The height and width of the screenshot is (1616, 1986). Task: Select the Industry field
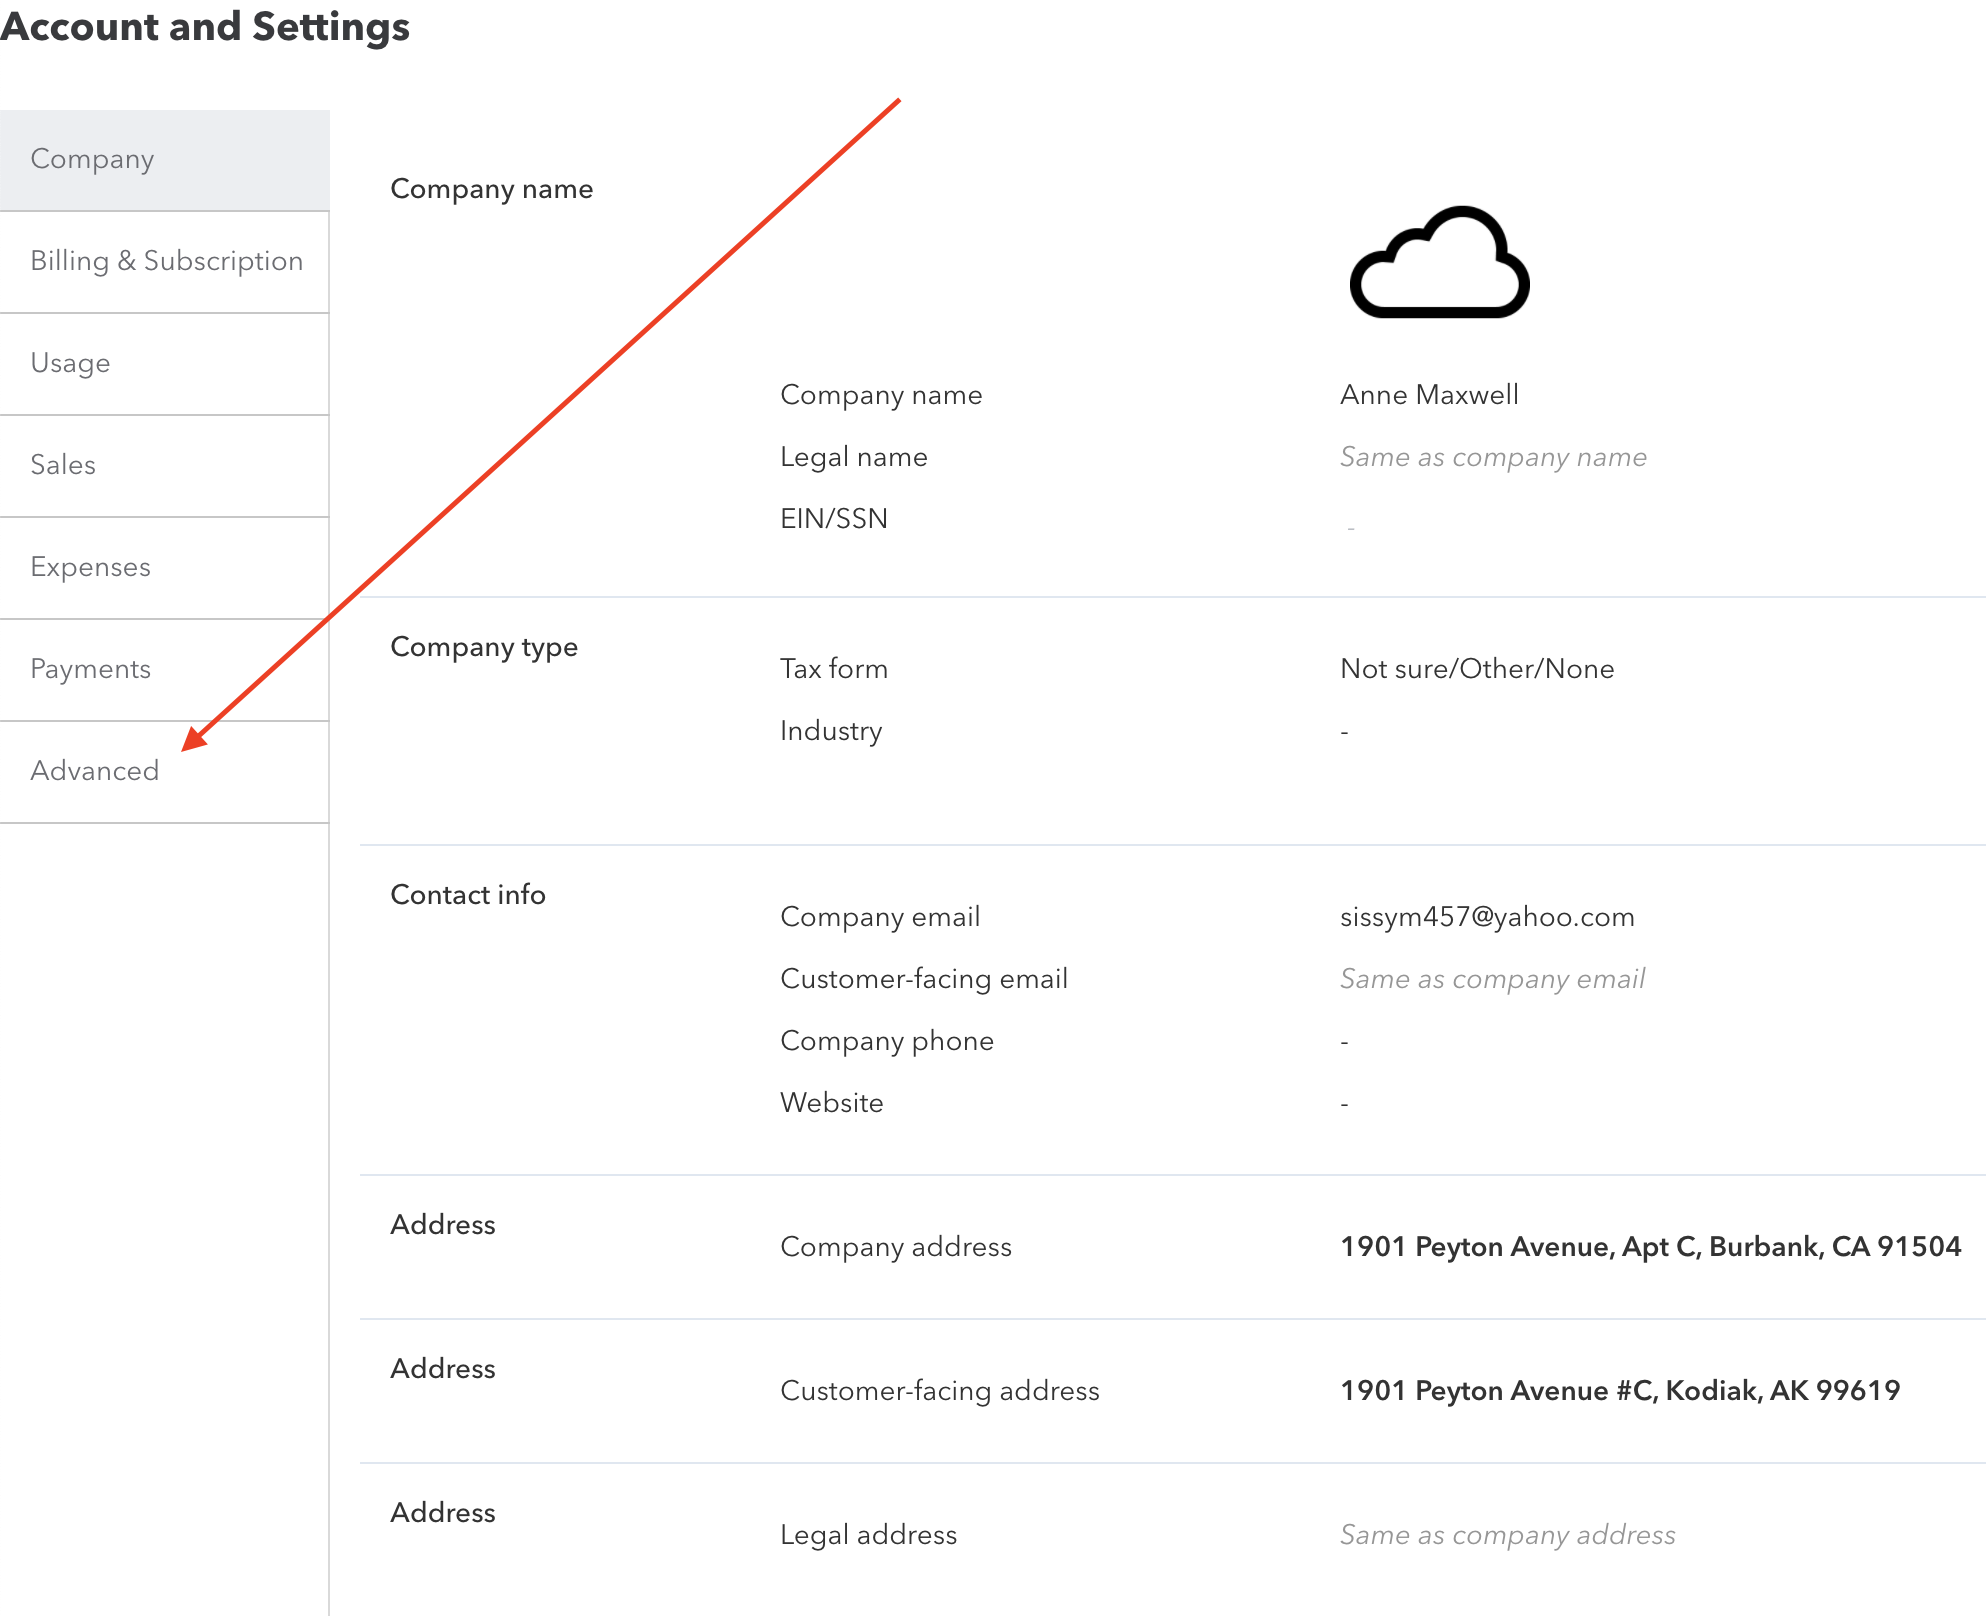1344,731
